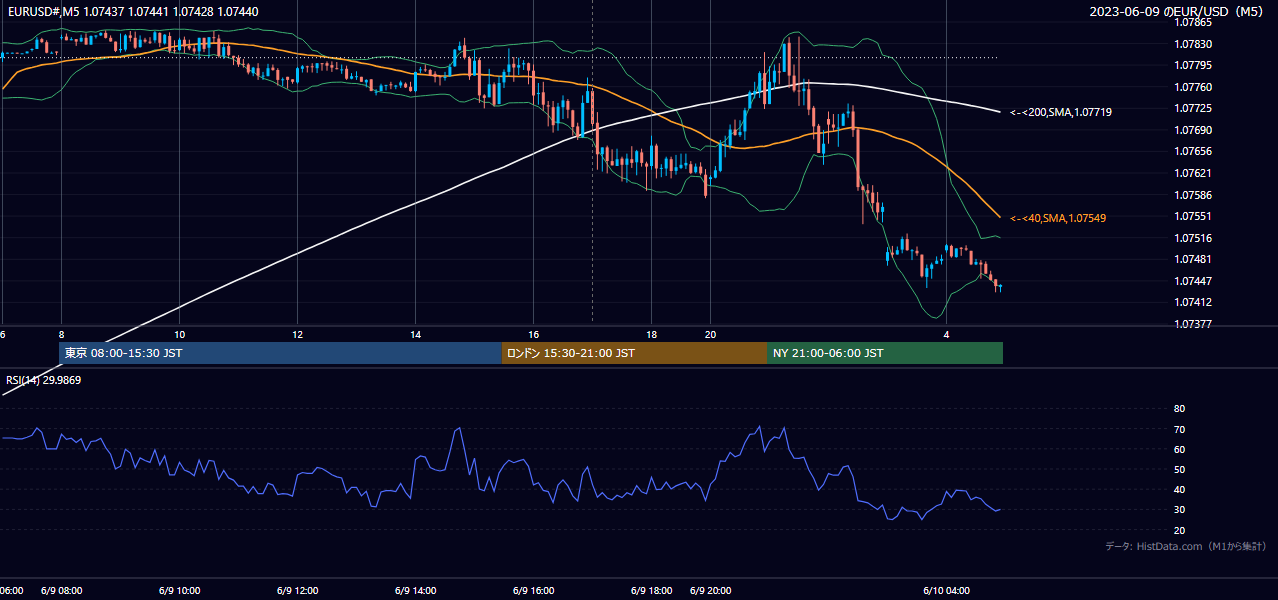Screen dimensions: 1278x600
Task: Click hour label 4 under the price chart
Action: (x=946, y=334)
